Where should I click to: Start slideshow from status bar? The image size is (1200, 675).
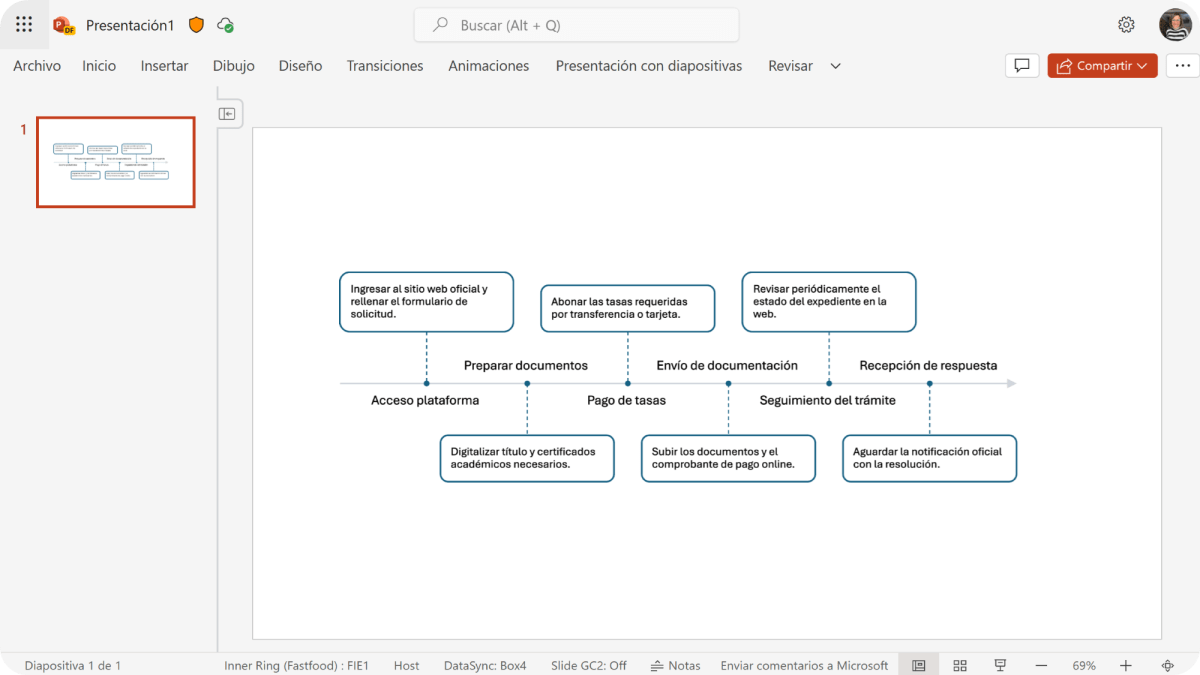coord(999,665)
